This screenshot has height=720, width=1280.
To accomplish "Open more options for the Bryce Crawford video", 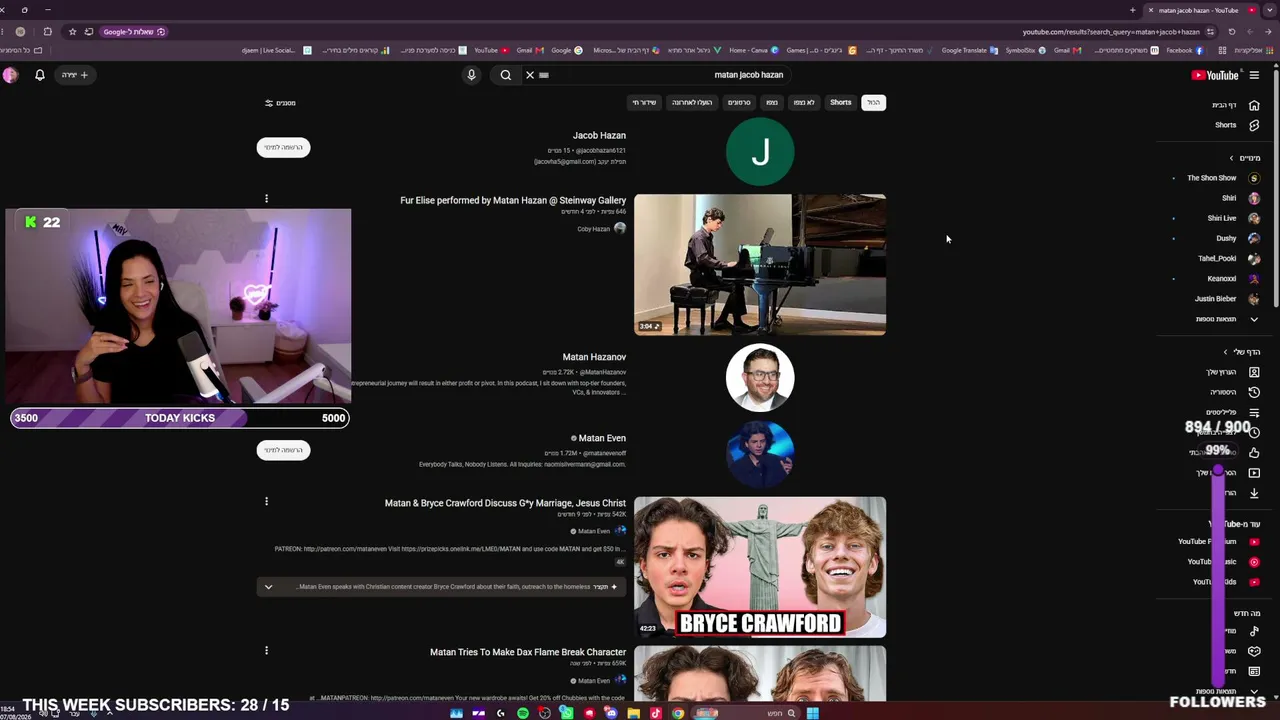I will pos(266,501).
